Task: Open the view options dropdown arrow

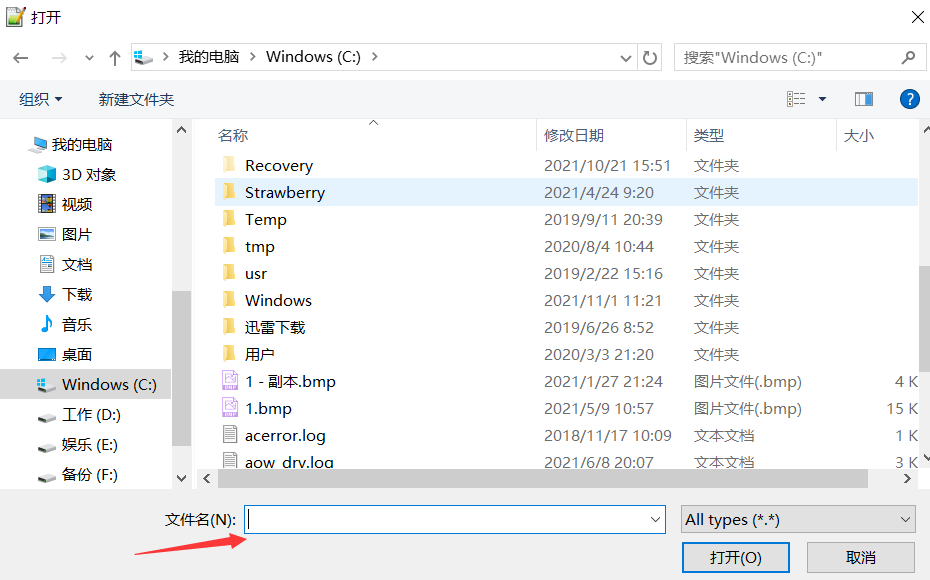Action: click(x=822, y=99)
